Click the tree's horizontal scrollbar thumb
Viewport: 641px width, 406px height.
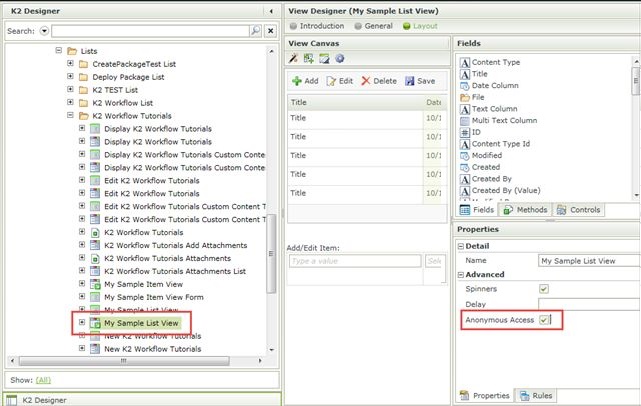point(123,361)
